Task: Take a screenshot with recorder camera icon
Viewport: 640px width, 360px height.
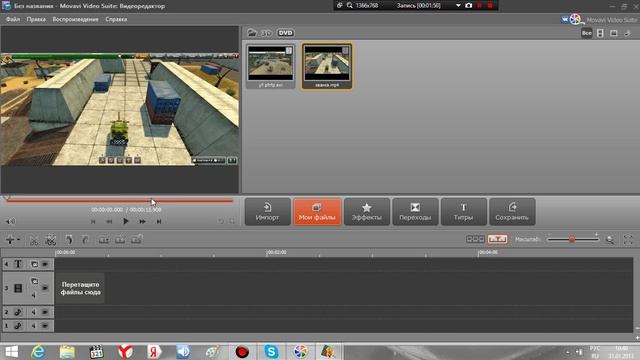Action: tap(469, 6)
